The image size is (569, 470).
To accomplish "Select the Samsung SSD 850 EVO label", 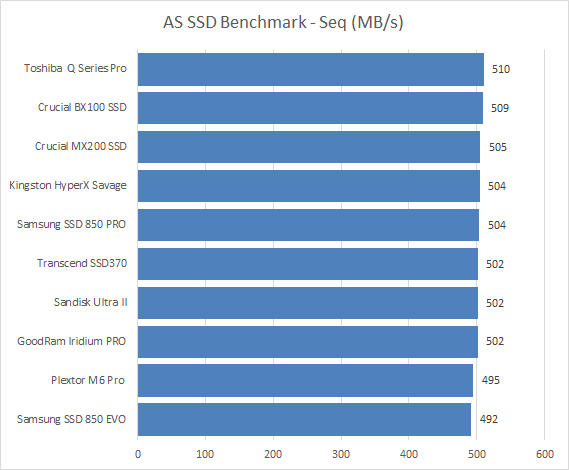I will (x=71, y=419).
